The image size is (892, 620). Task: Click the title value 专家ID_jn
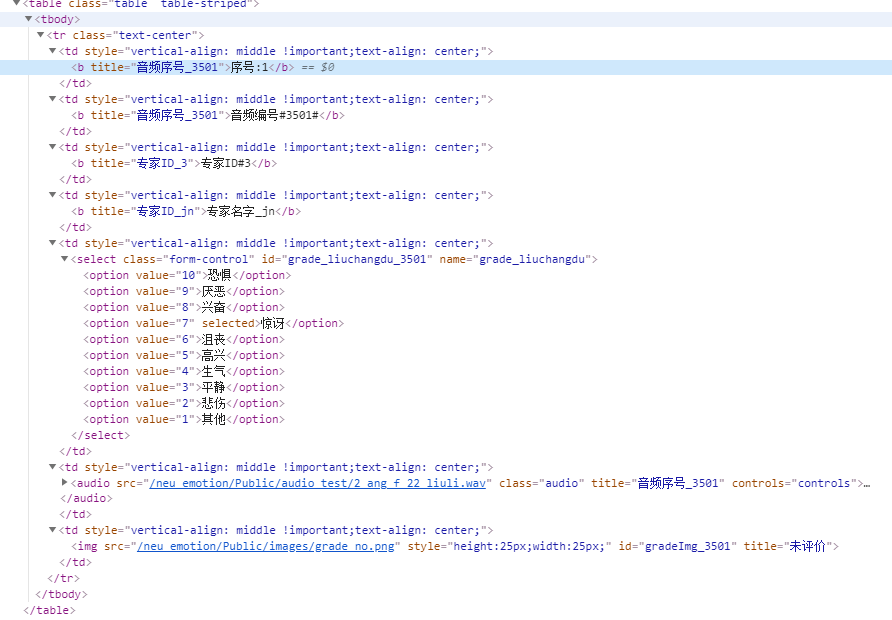pyautogui.click(x=165, y=212)
